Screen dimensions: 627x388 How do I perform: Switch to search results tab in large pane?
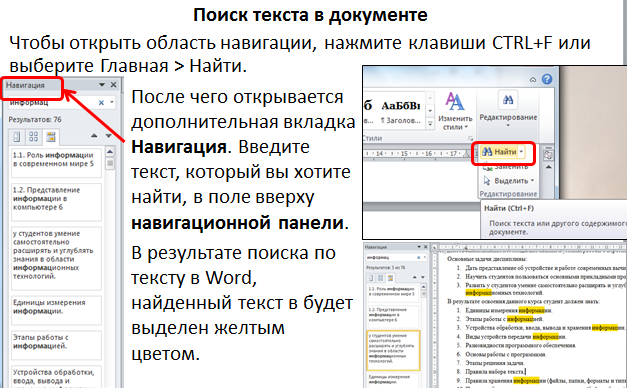[x=51, y=137]
